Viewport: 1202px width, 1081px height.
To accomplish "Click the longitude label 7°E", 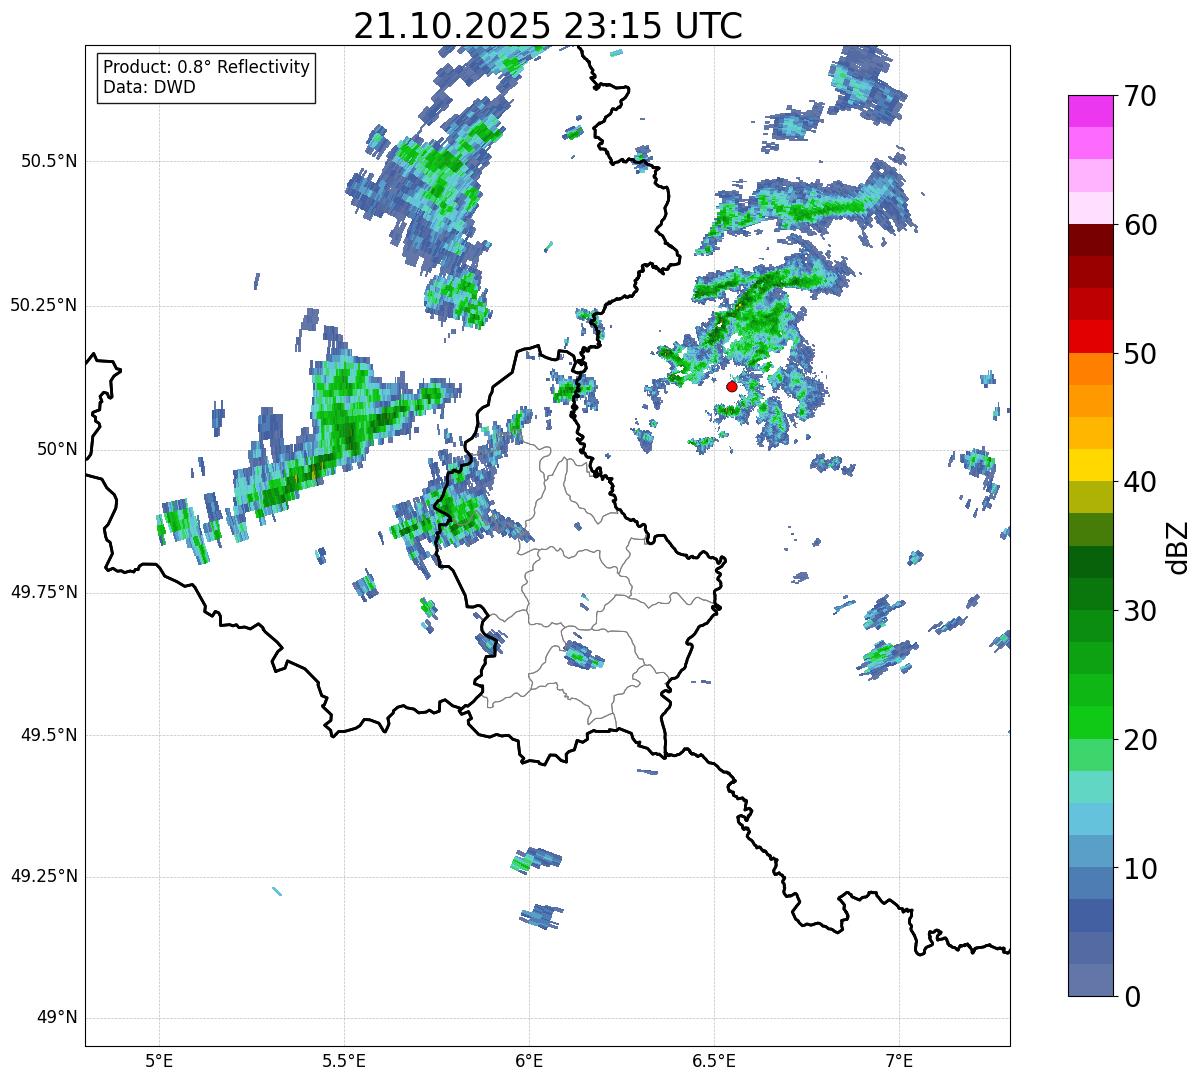I will [x=899, y=1061].
